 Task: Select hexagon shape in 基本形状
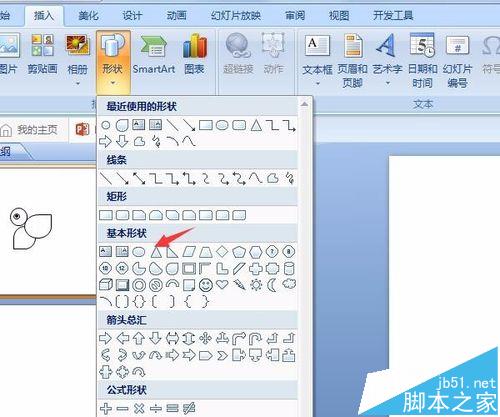click(255, 252)
